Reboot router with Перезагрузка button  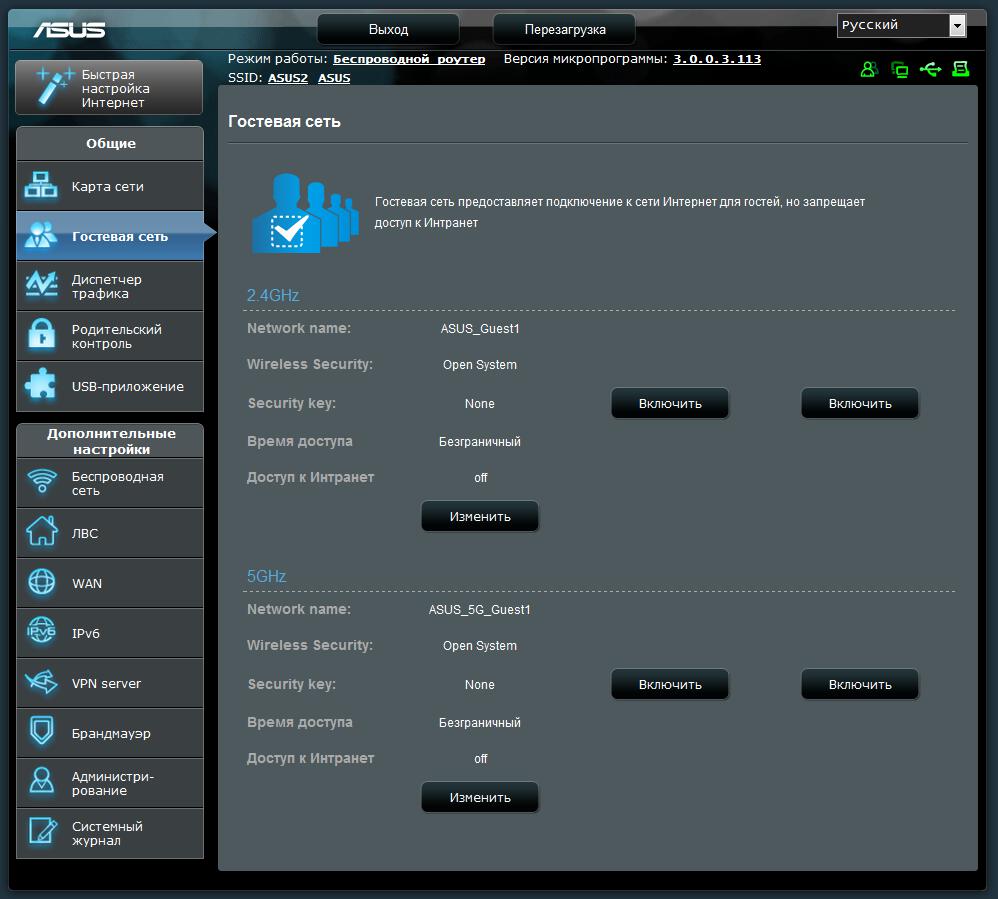565,29
